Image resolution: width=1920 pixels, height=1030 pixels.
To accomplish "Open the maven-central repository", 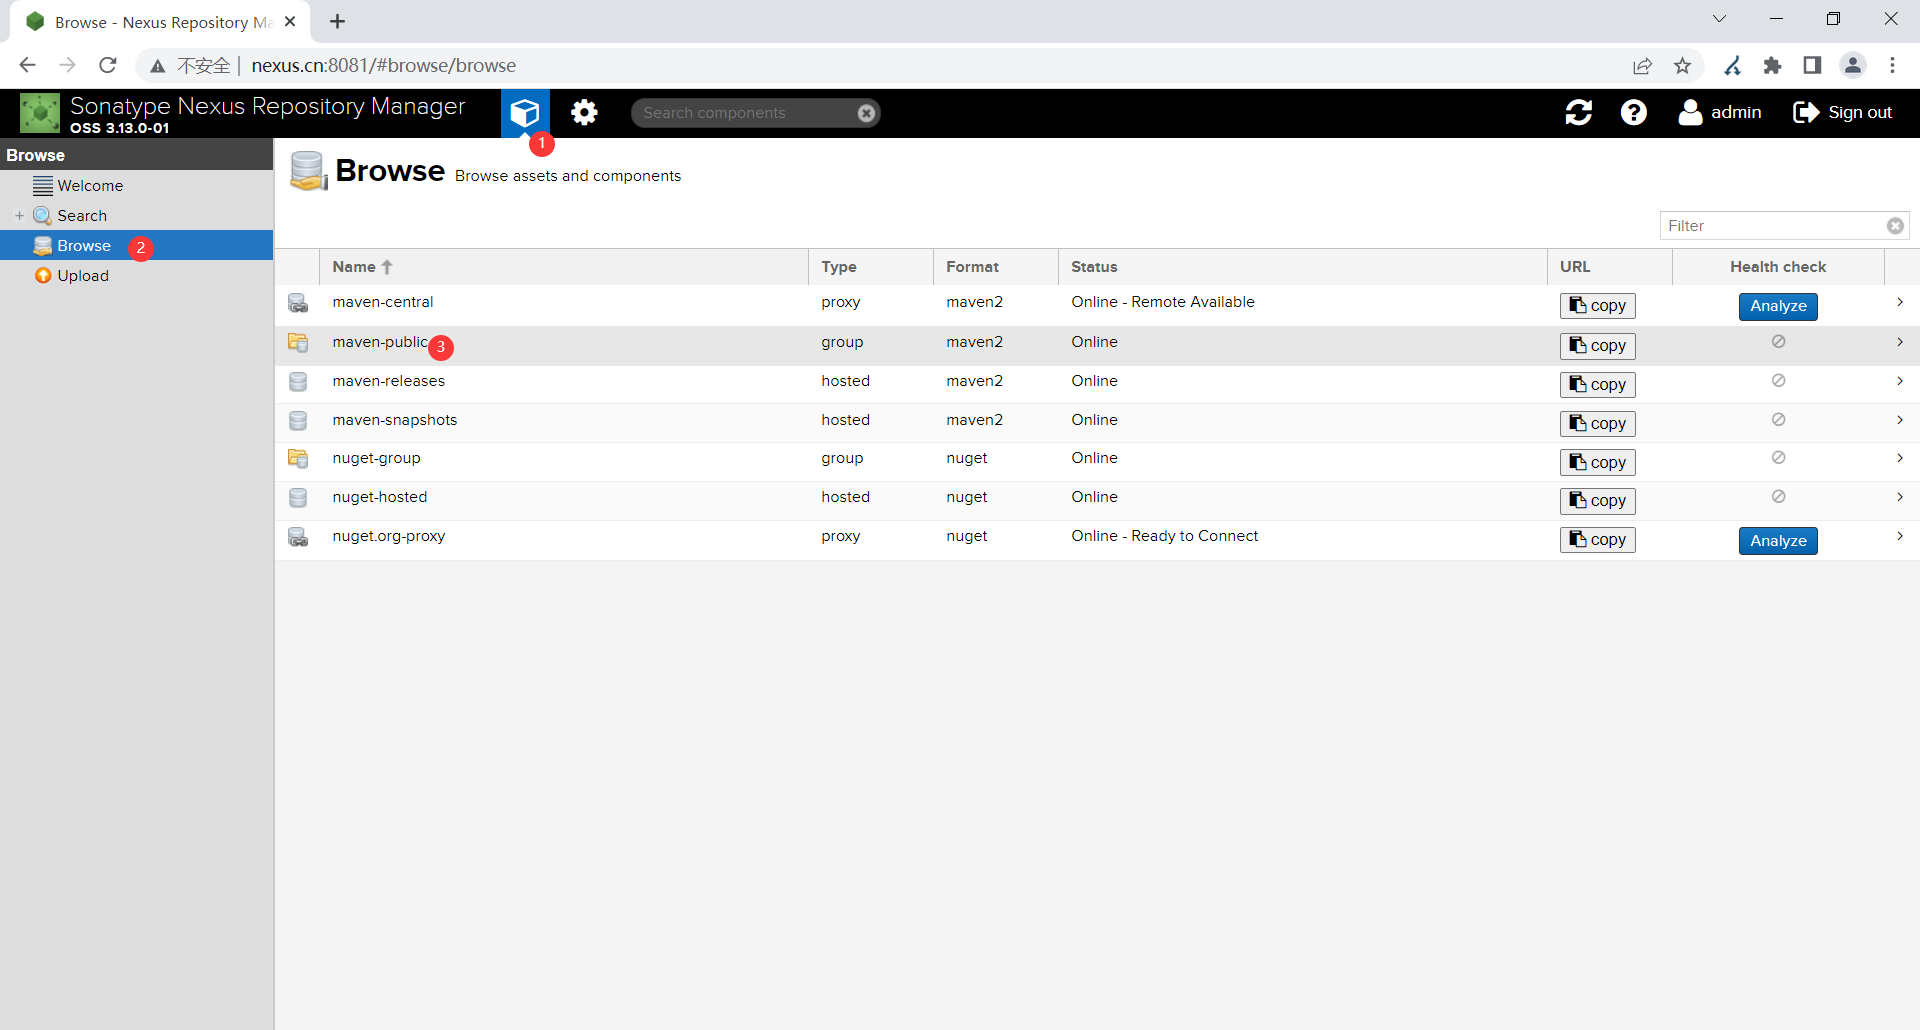I will [383, 302].
